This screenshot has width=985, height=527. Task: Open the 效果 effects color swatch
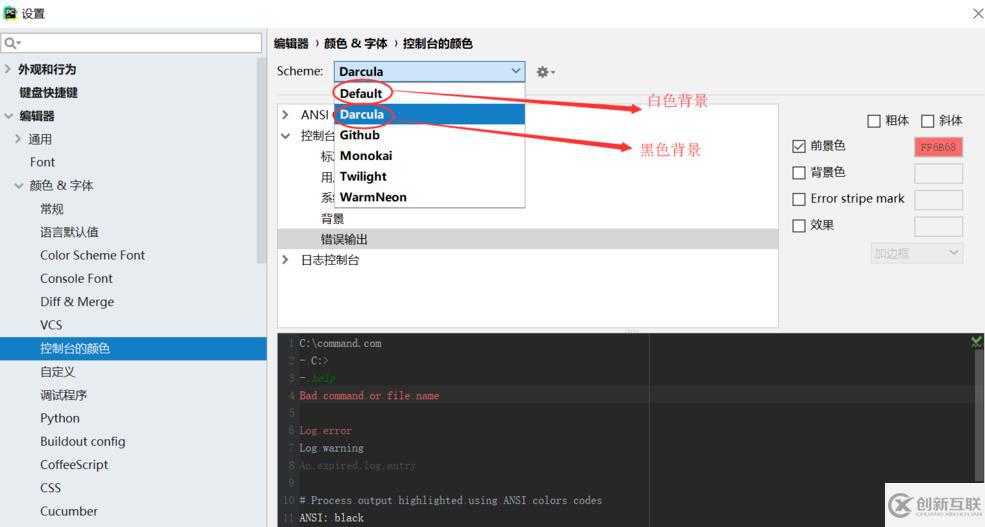pyautogui.click(x=938, y=226)
